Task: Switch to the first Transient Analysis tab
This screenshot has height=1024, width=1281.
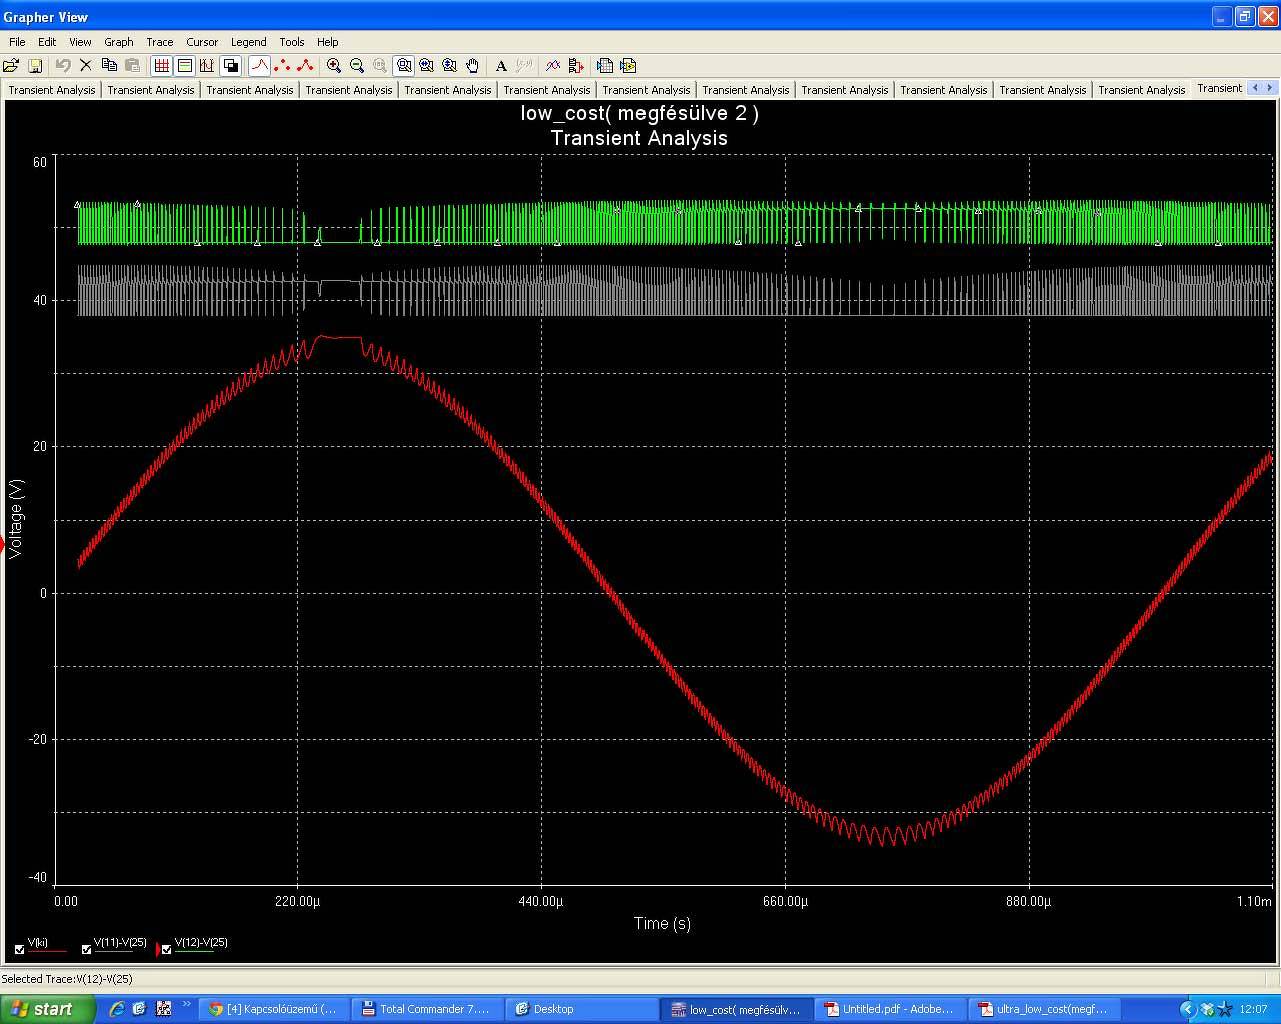Action: [52, 89]
